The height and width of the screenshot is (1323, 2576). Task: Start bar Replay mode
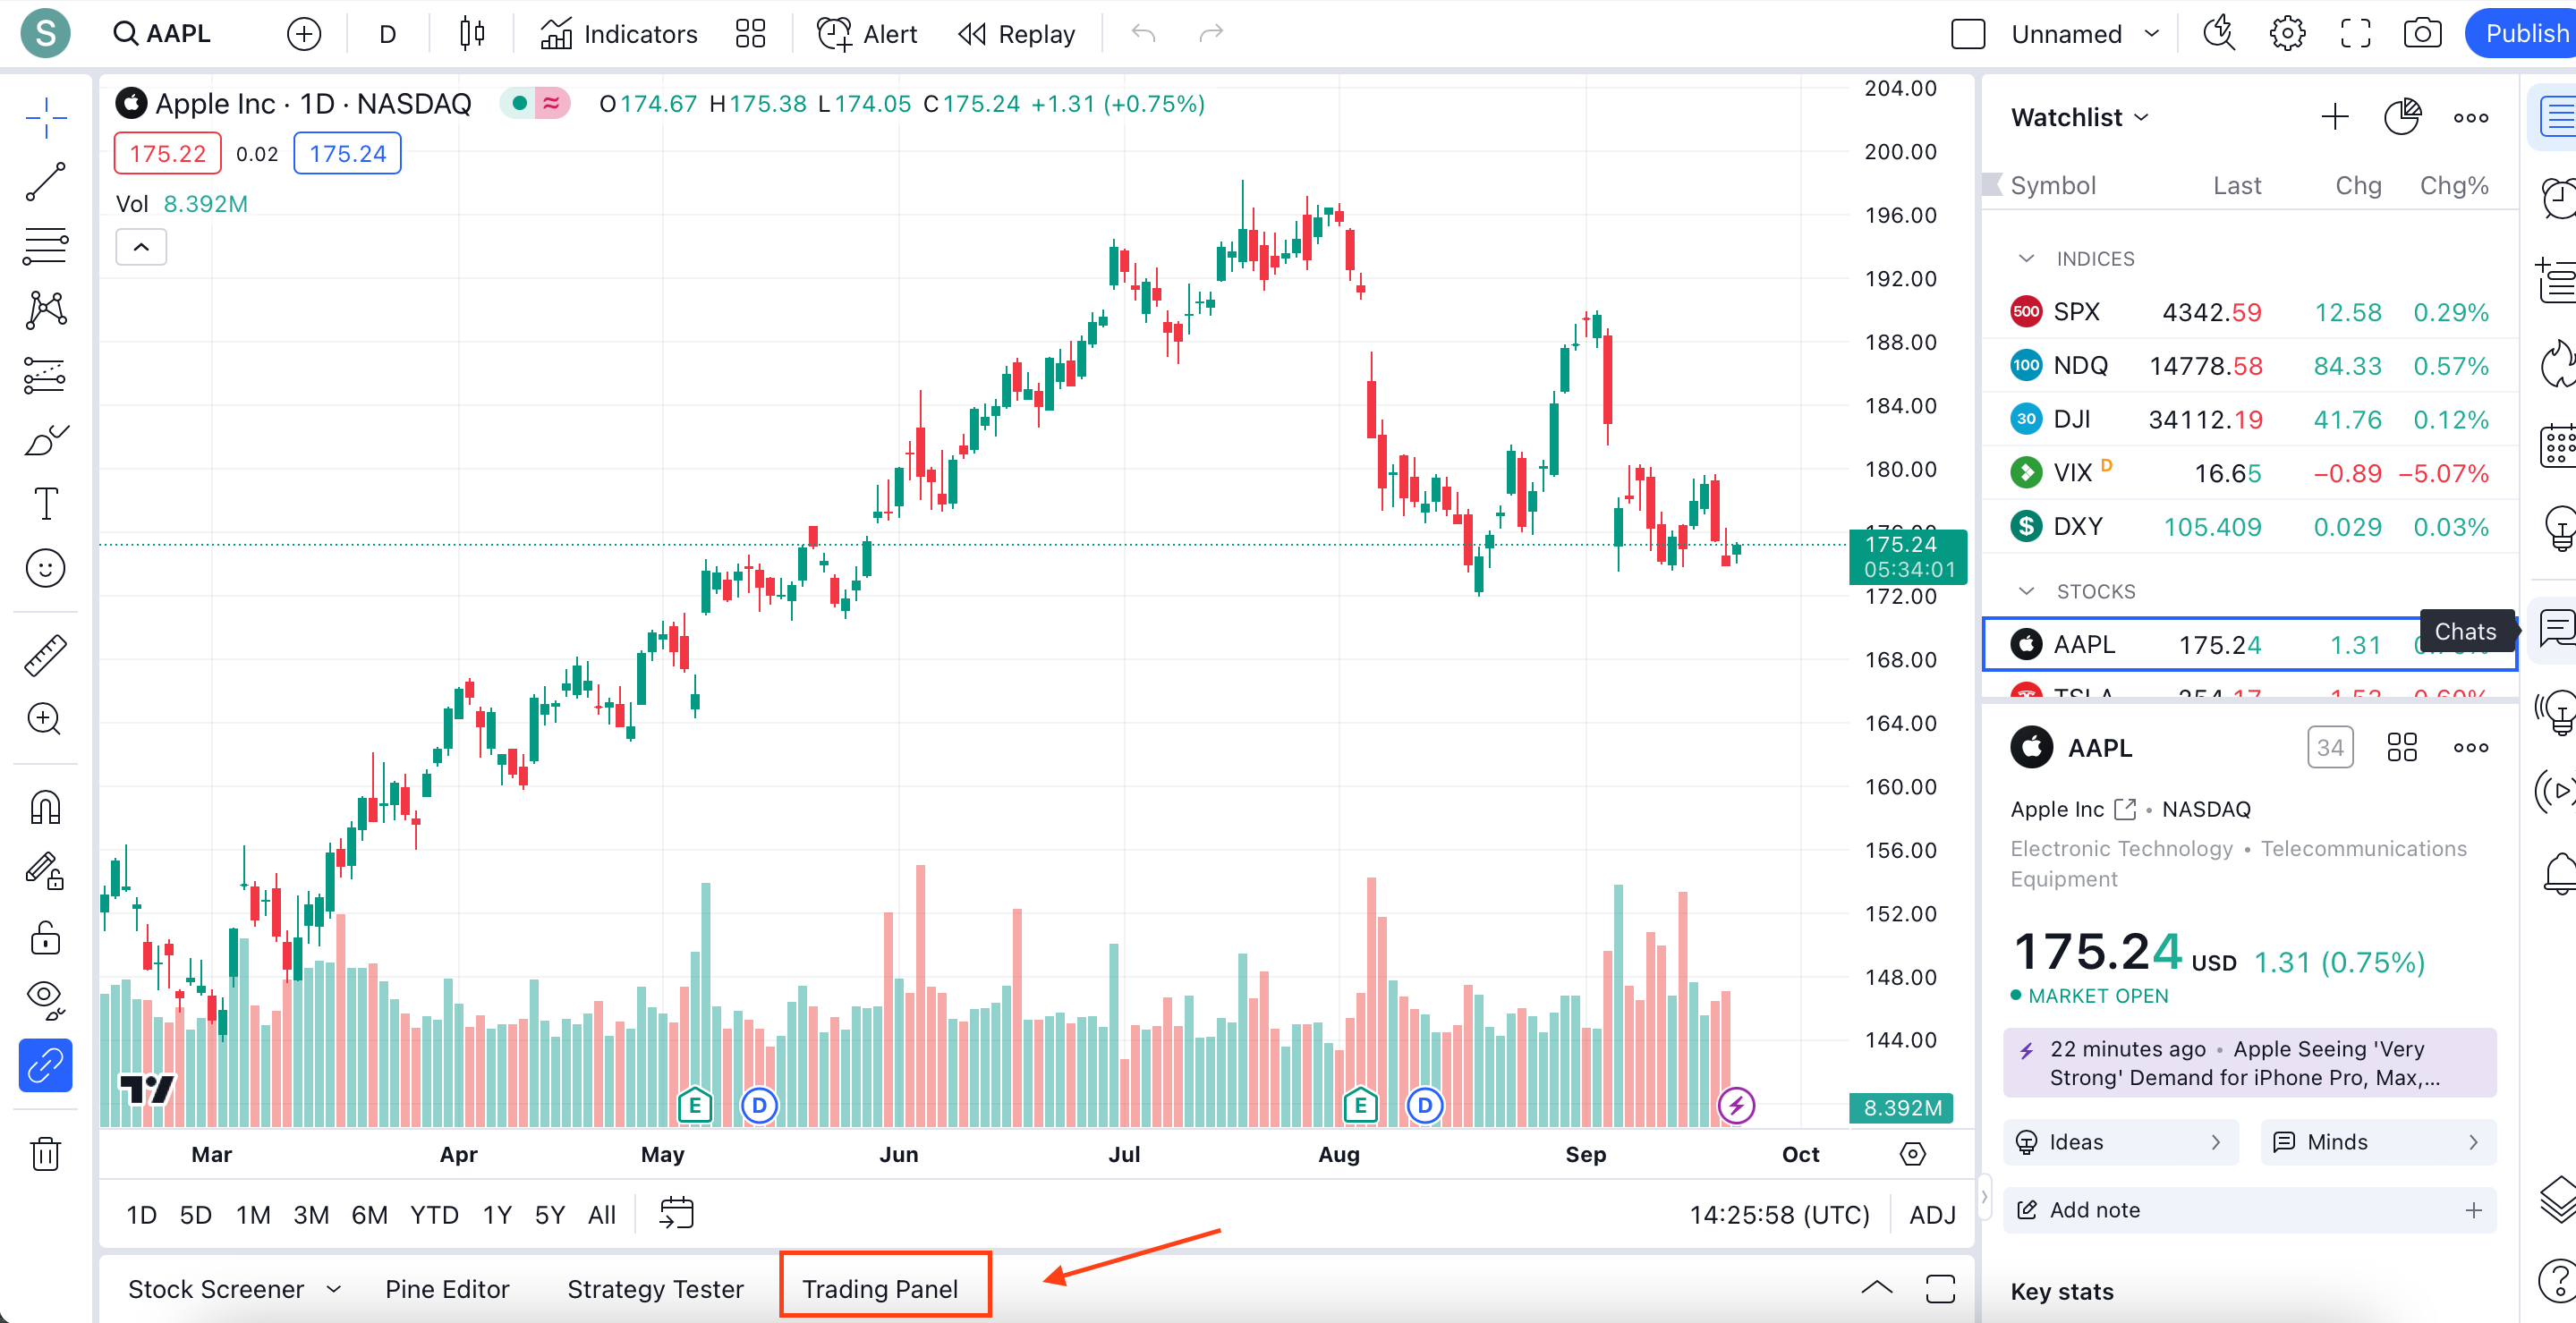[x=1016, y=34]
